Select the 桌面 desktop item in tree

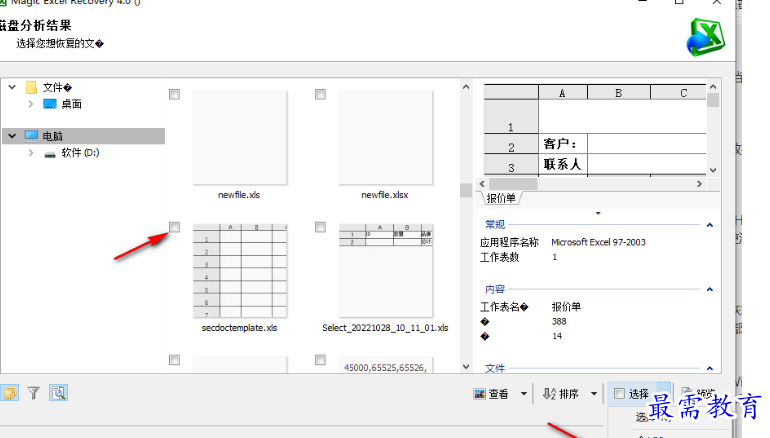coord(71,104)
